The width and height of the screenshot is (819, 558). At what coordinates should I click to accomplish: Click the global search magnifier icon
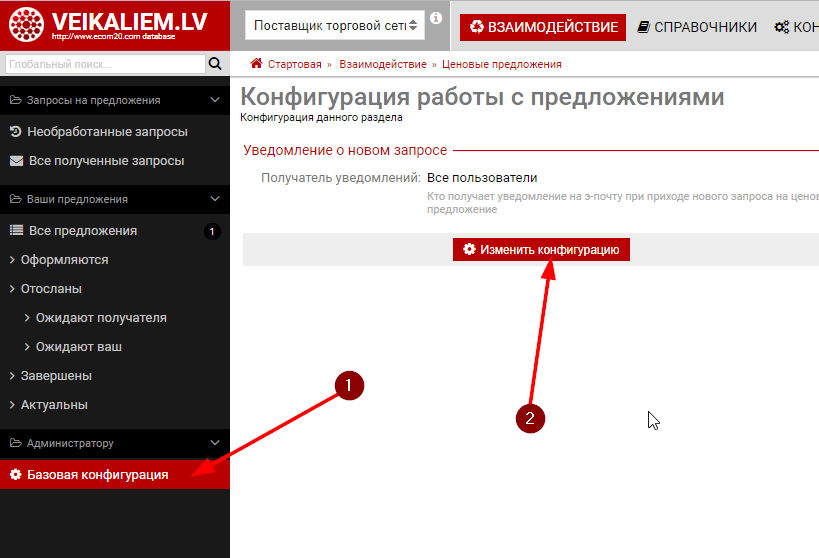tap(215, 64)
